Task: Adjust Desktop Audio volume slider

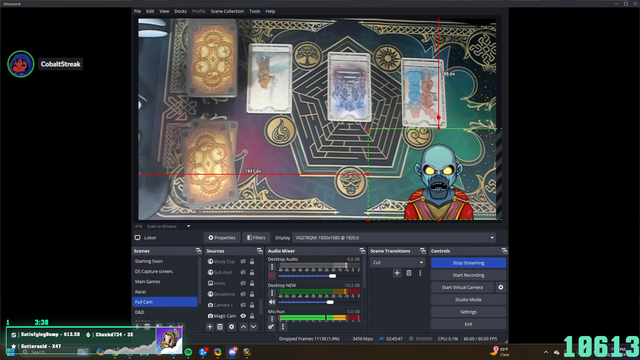Action: 333,276
